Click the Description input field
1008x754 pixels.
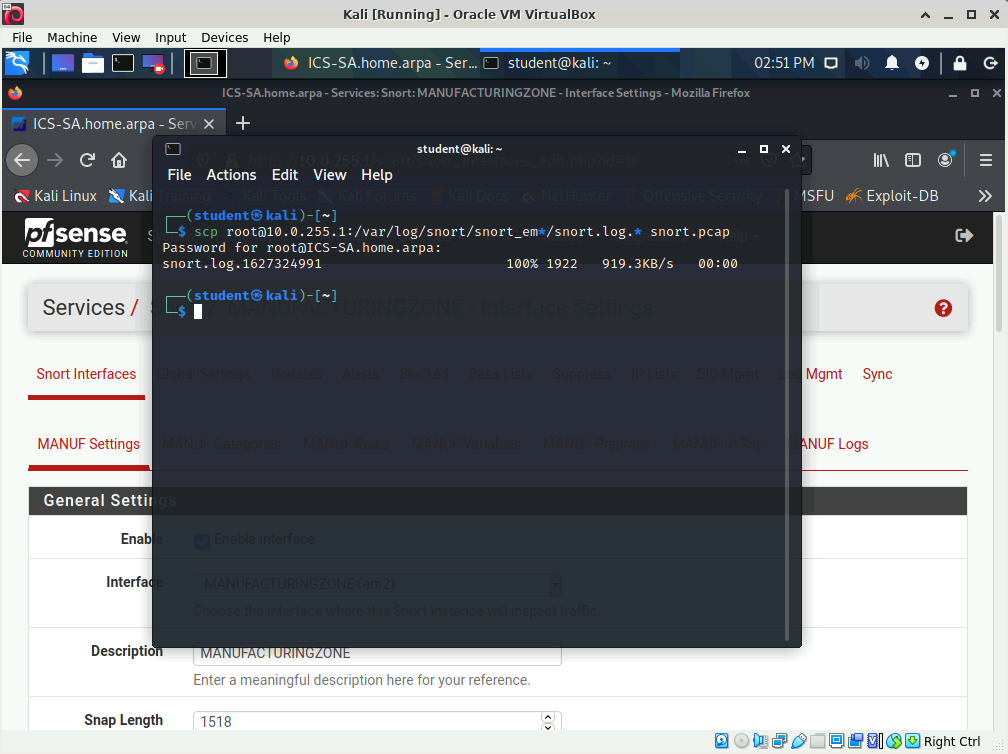(x=377, y=653)
